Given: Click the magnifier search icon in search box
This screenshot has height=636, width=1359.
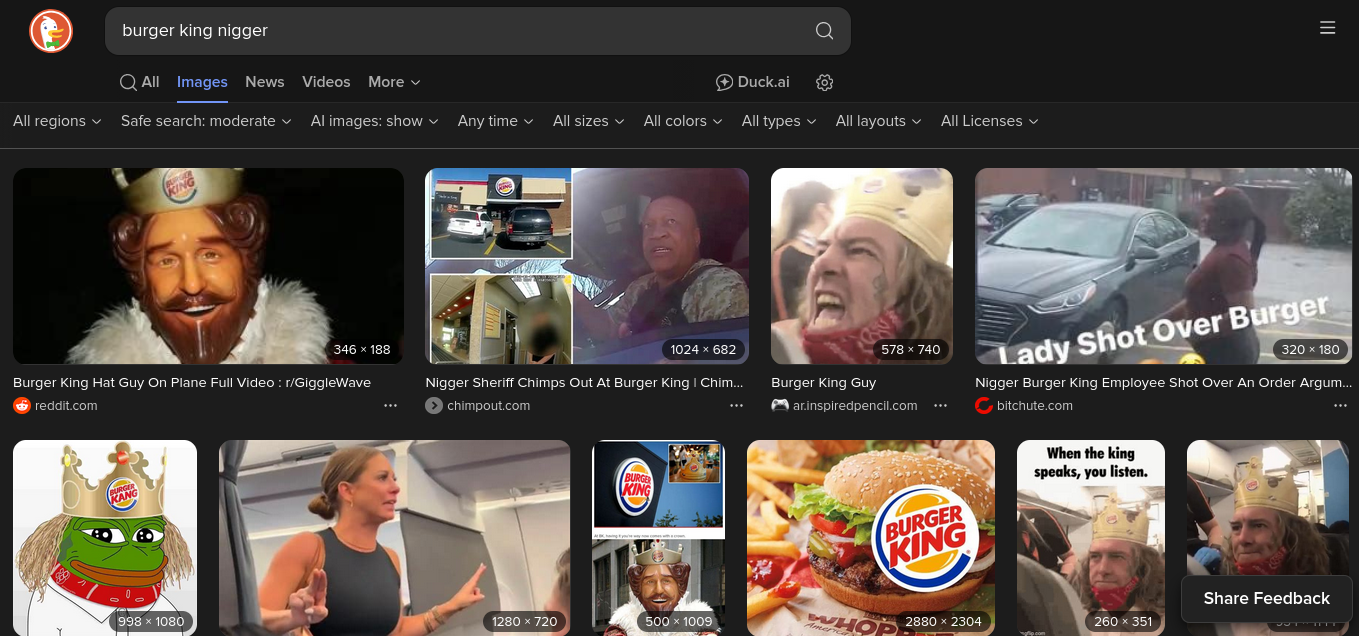Looking at the screenshot, I should [824, 31].
